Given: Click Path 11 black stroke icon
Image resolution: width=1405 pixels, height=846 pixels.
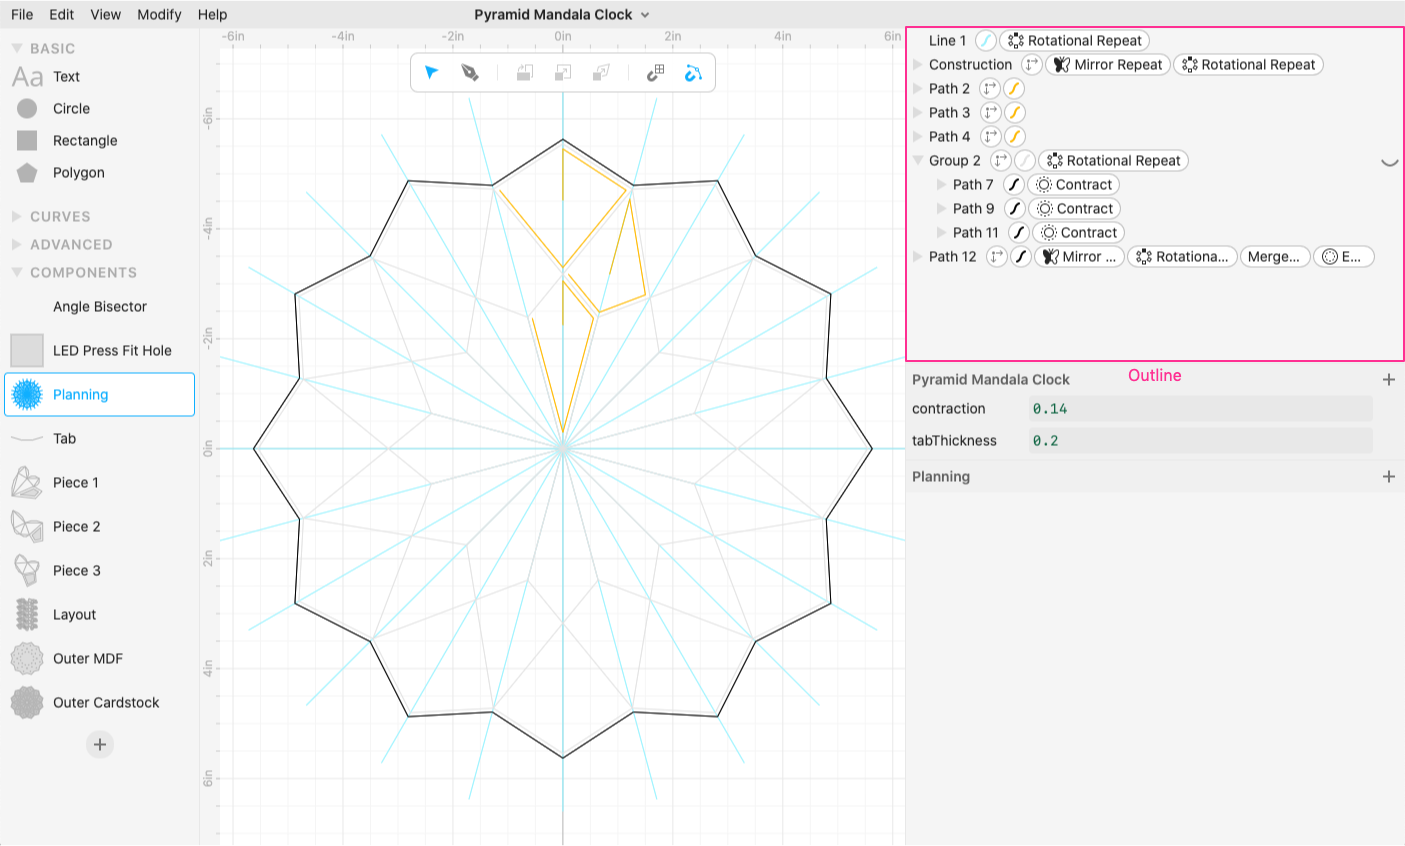Looking at the screenshot, I should pyautogui.click(x=1018, y=232).
